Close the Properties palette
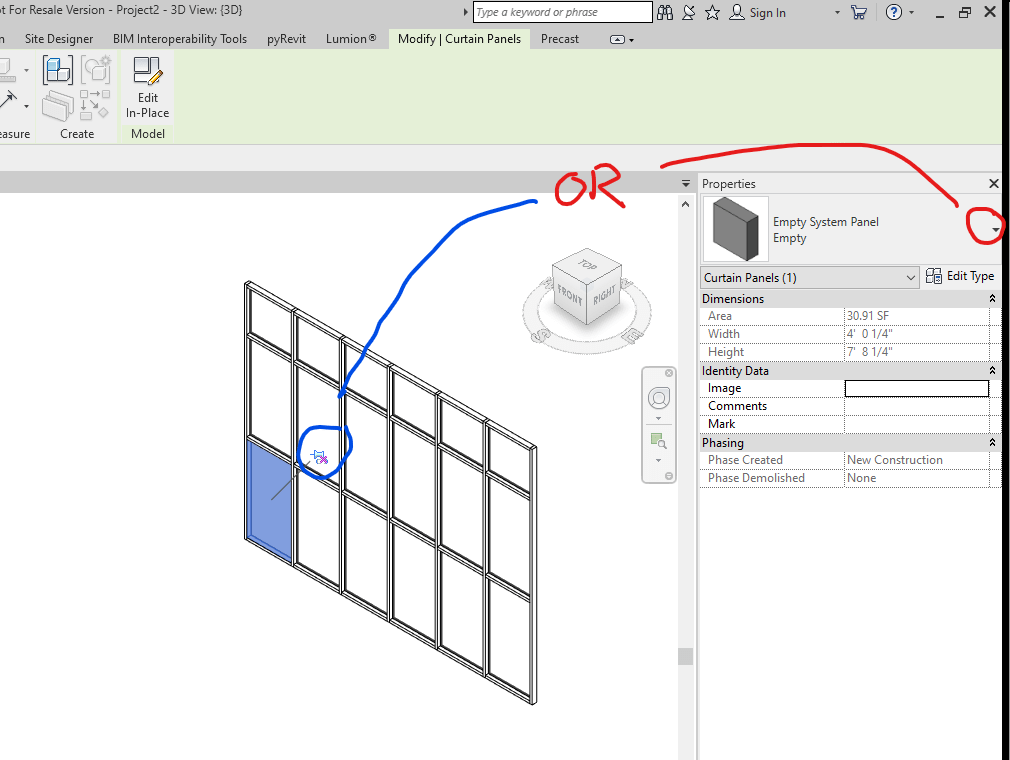 993,183
